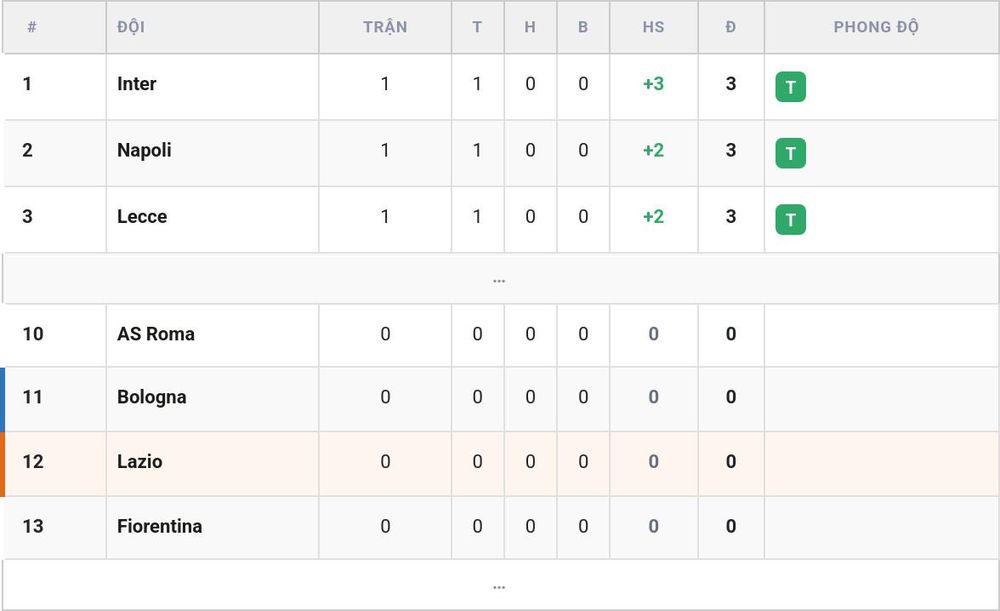Select the AS Roma team name
The width and height of the screenshot is (1000, 611).
[x=156, y=334]
